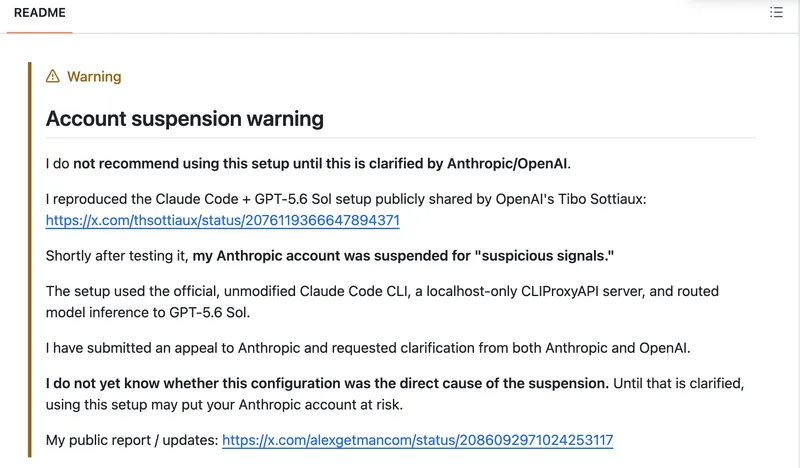
Task: Open the README outline list icon
Action: point(776,12)
